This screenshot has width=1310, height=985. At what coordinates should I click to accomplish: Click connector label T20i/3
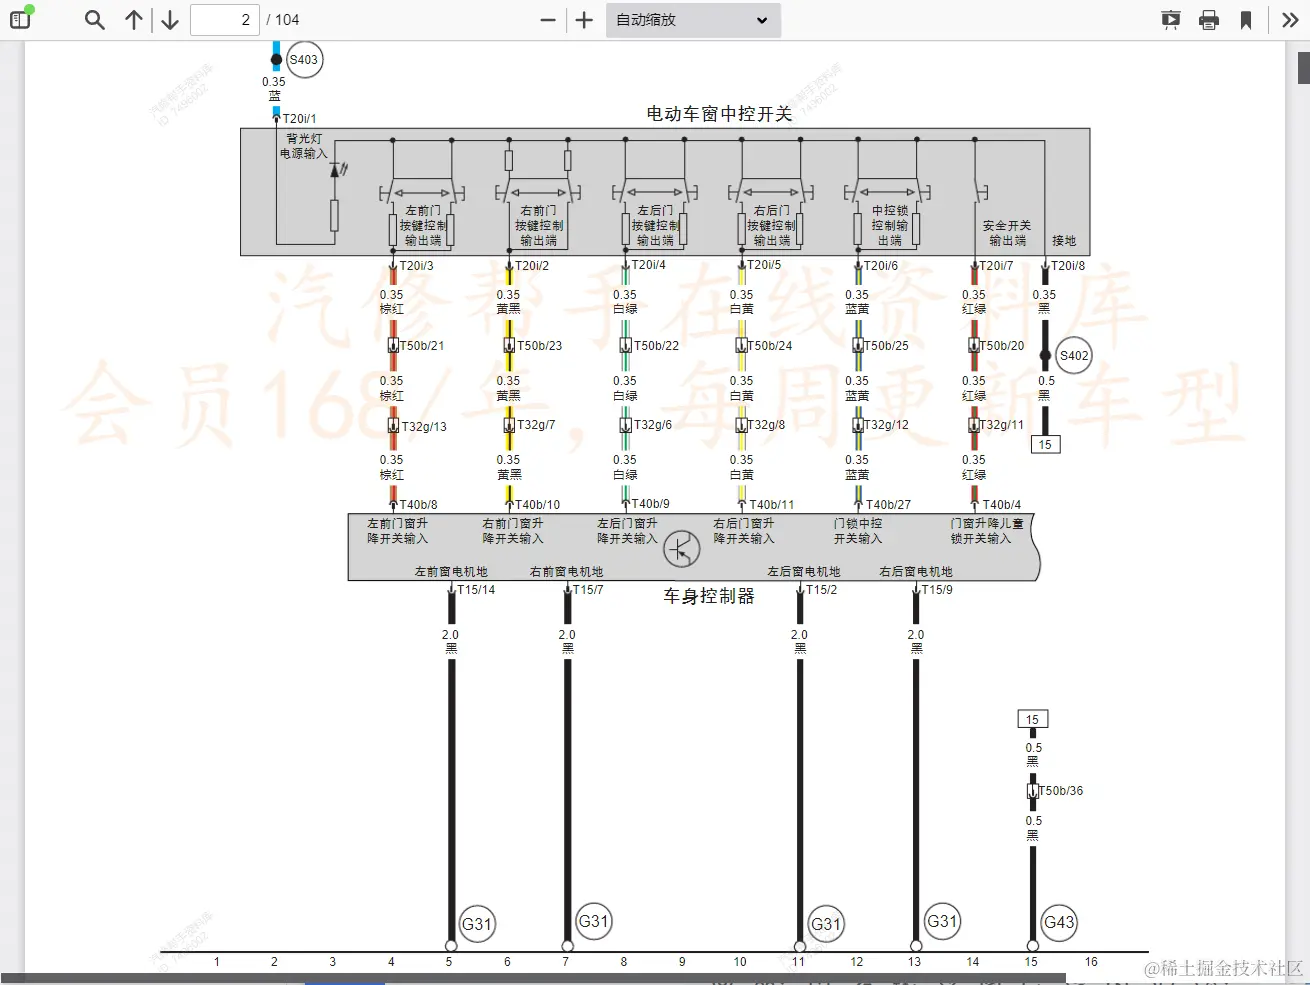416,266
